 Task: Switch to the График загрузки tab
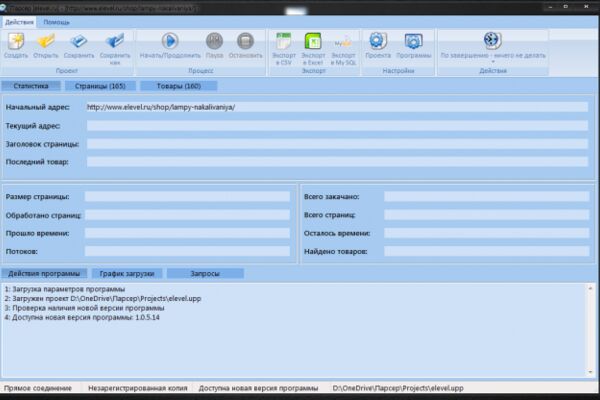pos(127,273)
